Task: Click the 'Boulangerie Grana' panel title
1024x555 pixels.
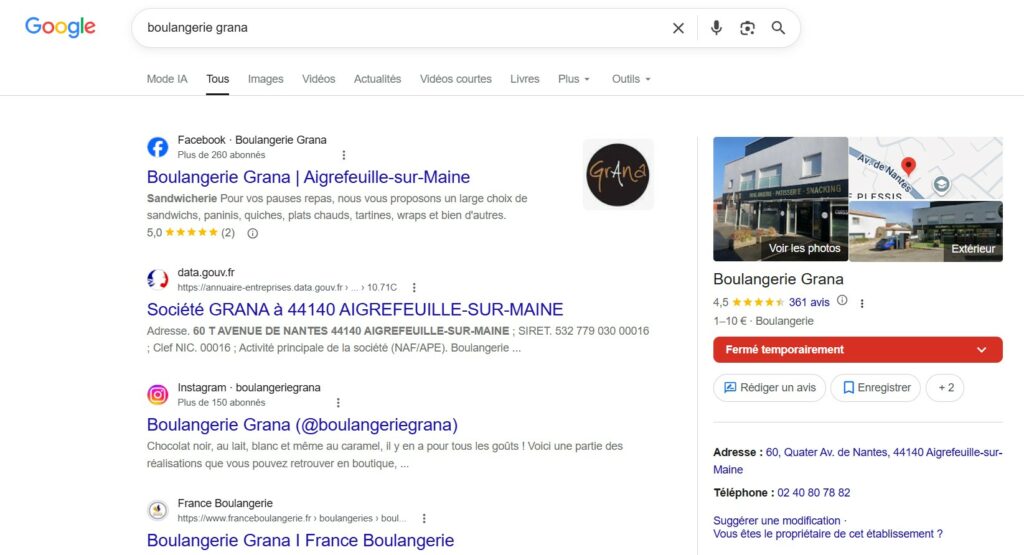Action: [x=778, y=279]
